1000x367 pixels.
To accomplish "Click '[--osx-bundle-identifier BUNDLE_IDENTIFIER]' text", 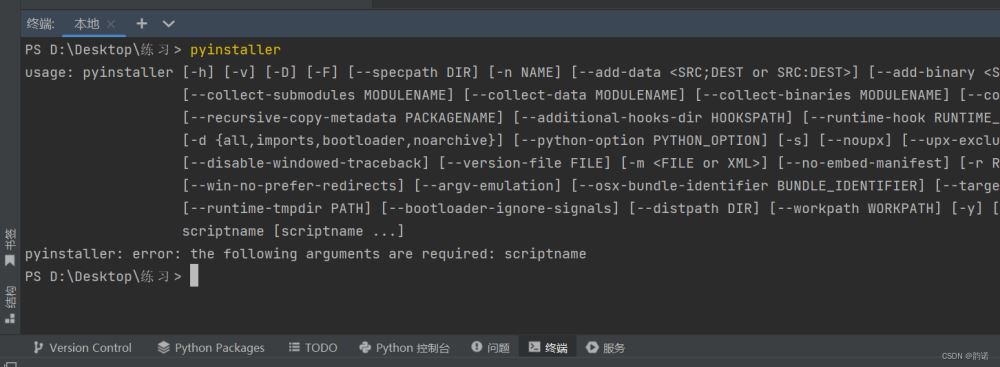I will [747, 186].
